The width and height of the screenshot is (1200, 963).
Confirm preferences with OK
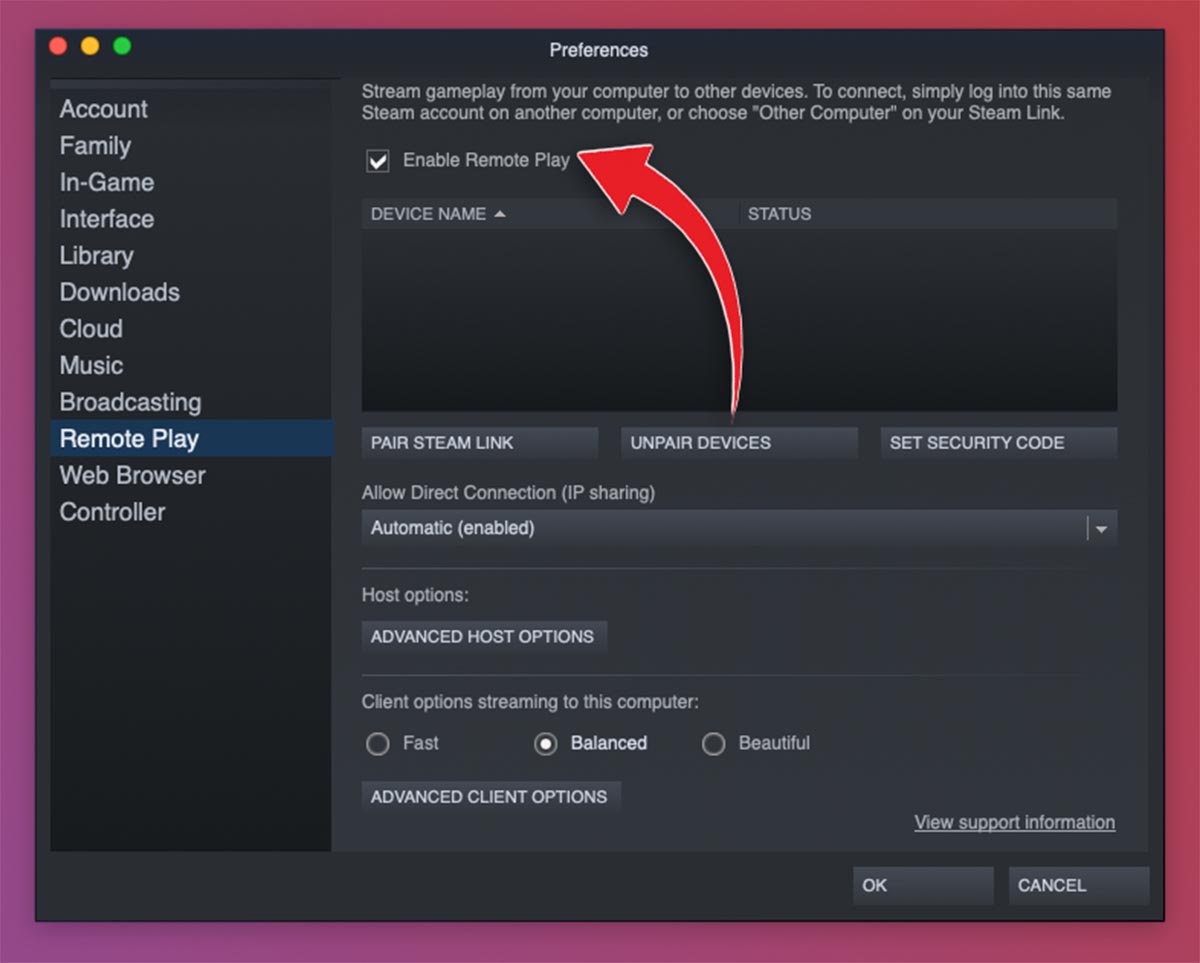pyautogui.click(x=923, y=886)
